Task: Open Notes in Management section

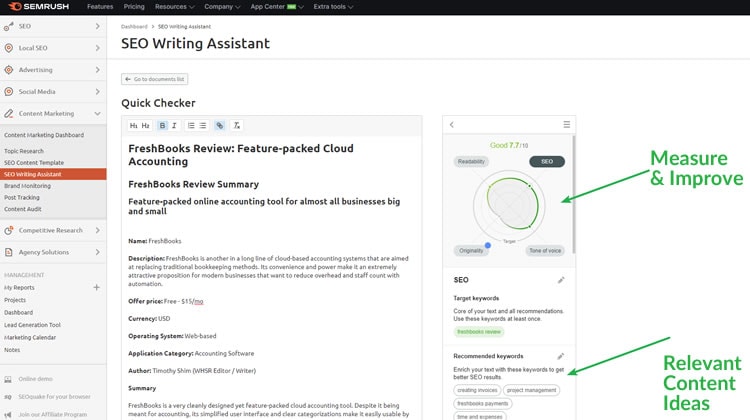Action: coord(12,350)
